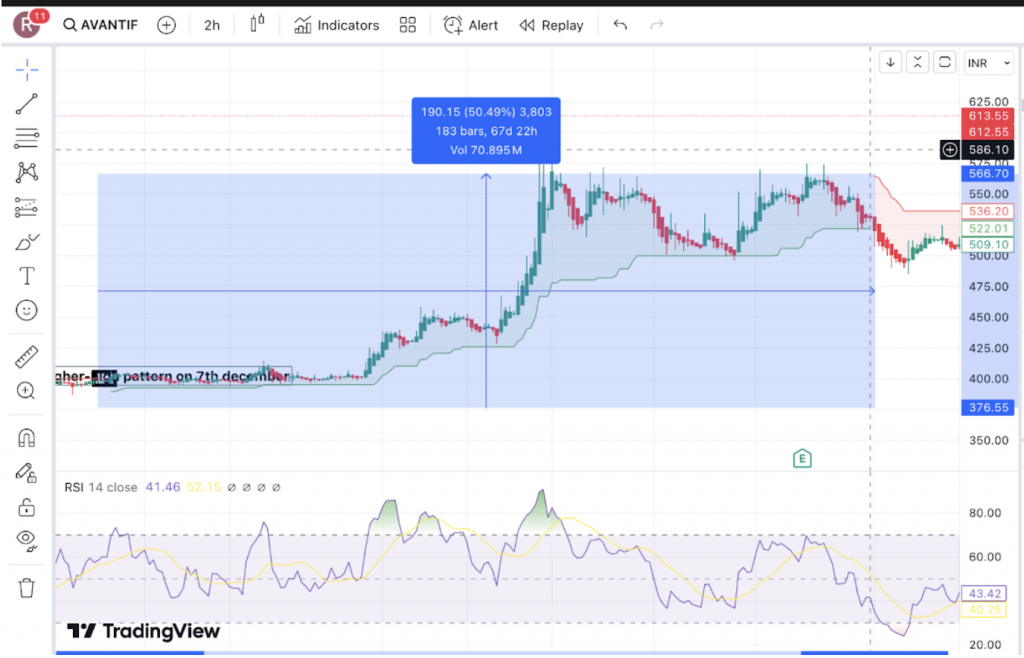Select the Crosshair cursor tool
Image resolution: width=1024 pixels, height=658 pixels.
tap(26, 69)
